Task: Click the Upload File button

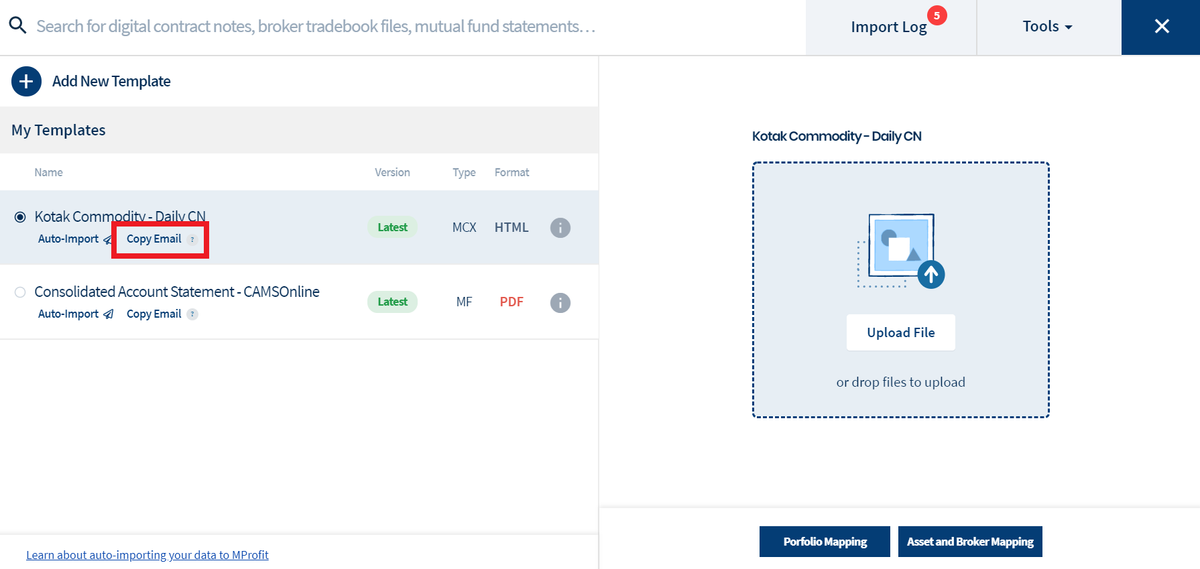Action: [x=901, y=333]
